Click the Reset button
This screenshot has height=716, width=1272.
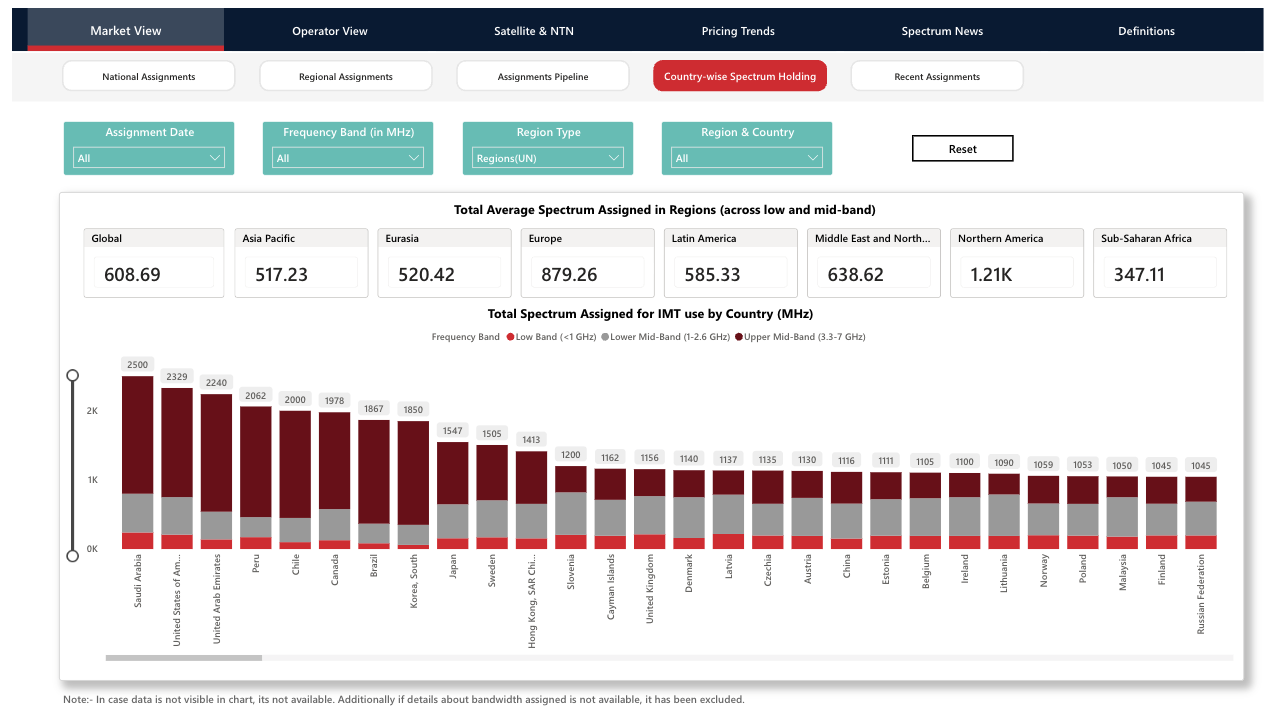click(963, 149)
